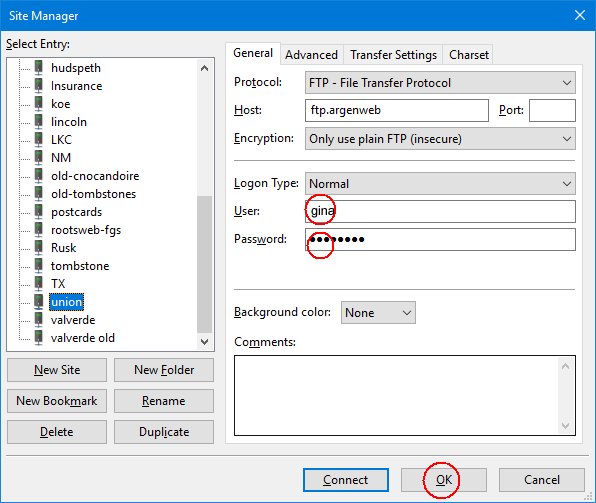Viewport: 596px width, 503px height.
Task: Click the server icon beside valverde old
Action: coord(39,338)
